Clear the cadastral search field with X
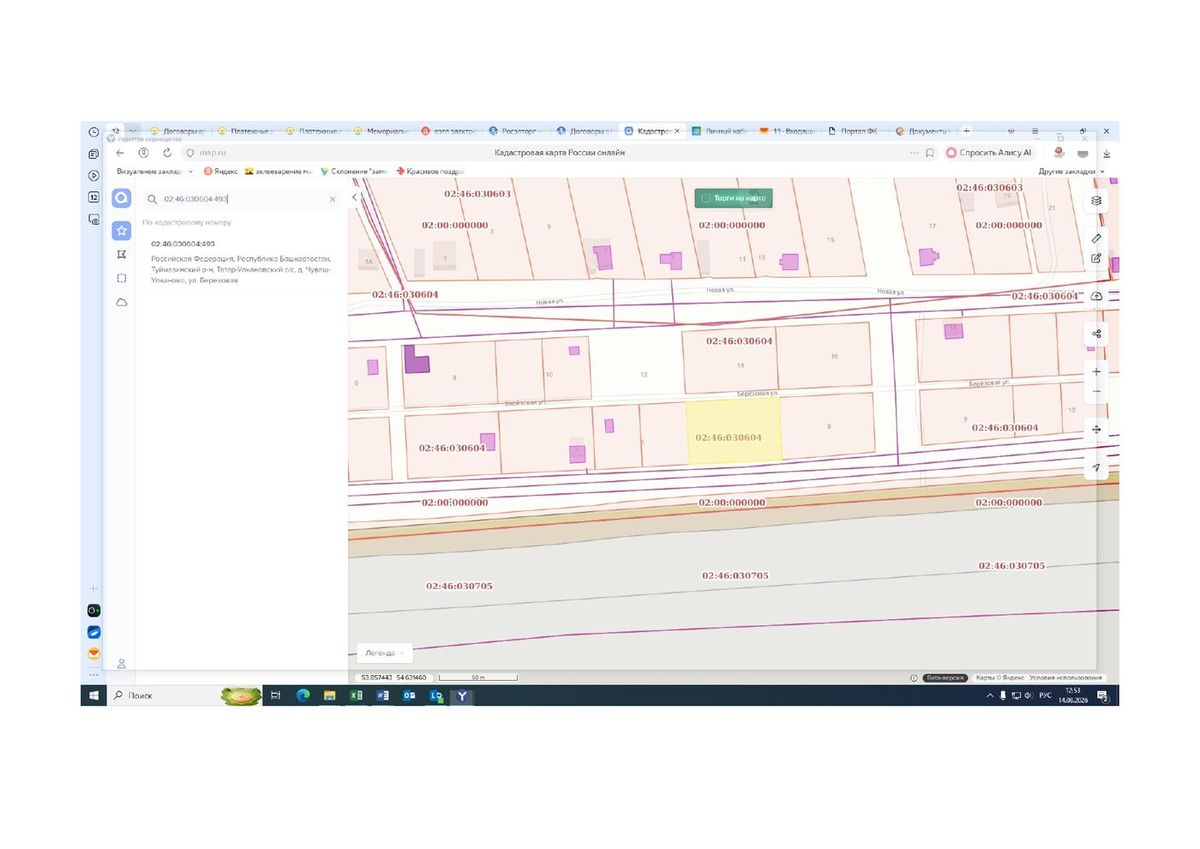This screenshot has height=849, width=1200. click(x=333, y=199)
